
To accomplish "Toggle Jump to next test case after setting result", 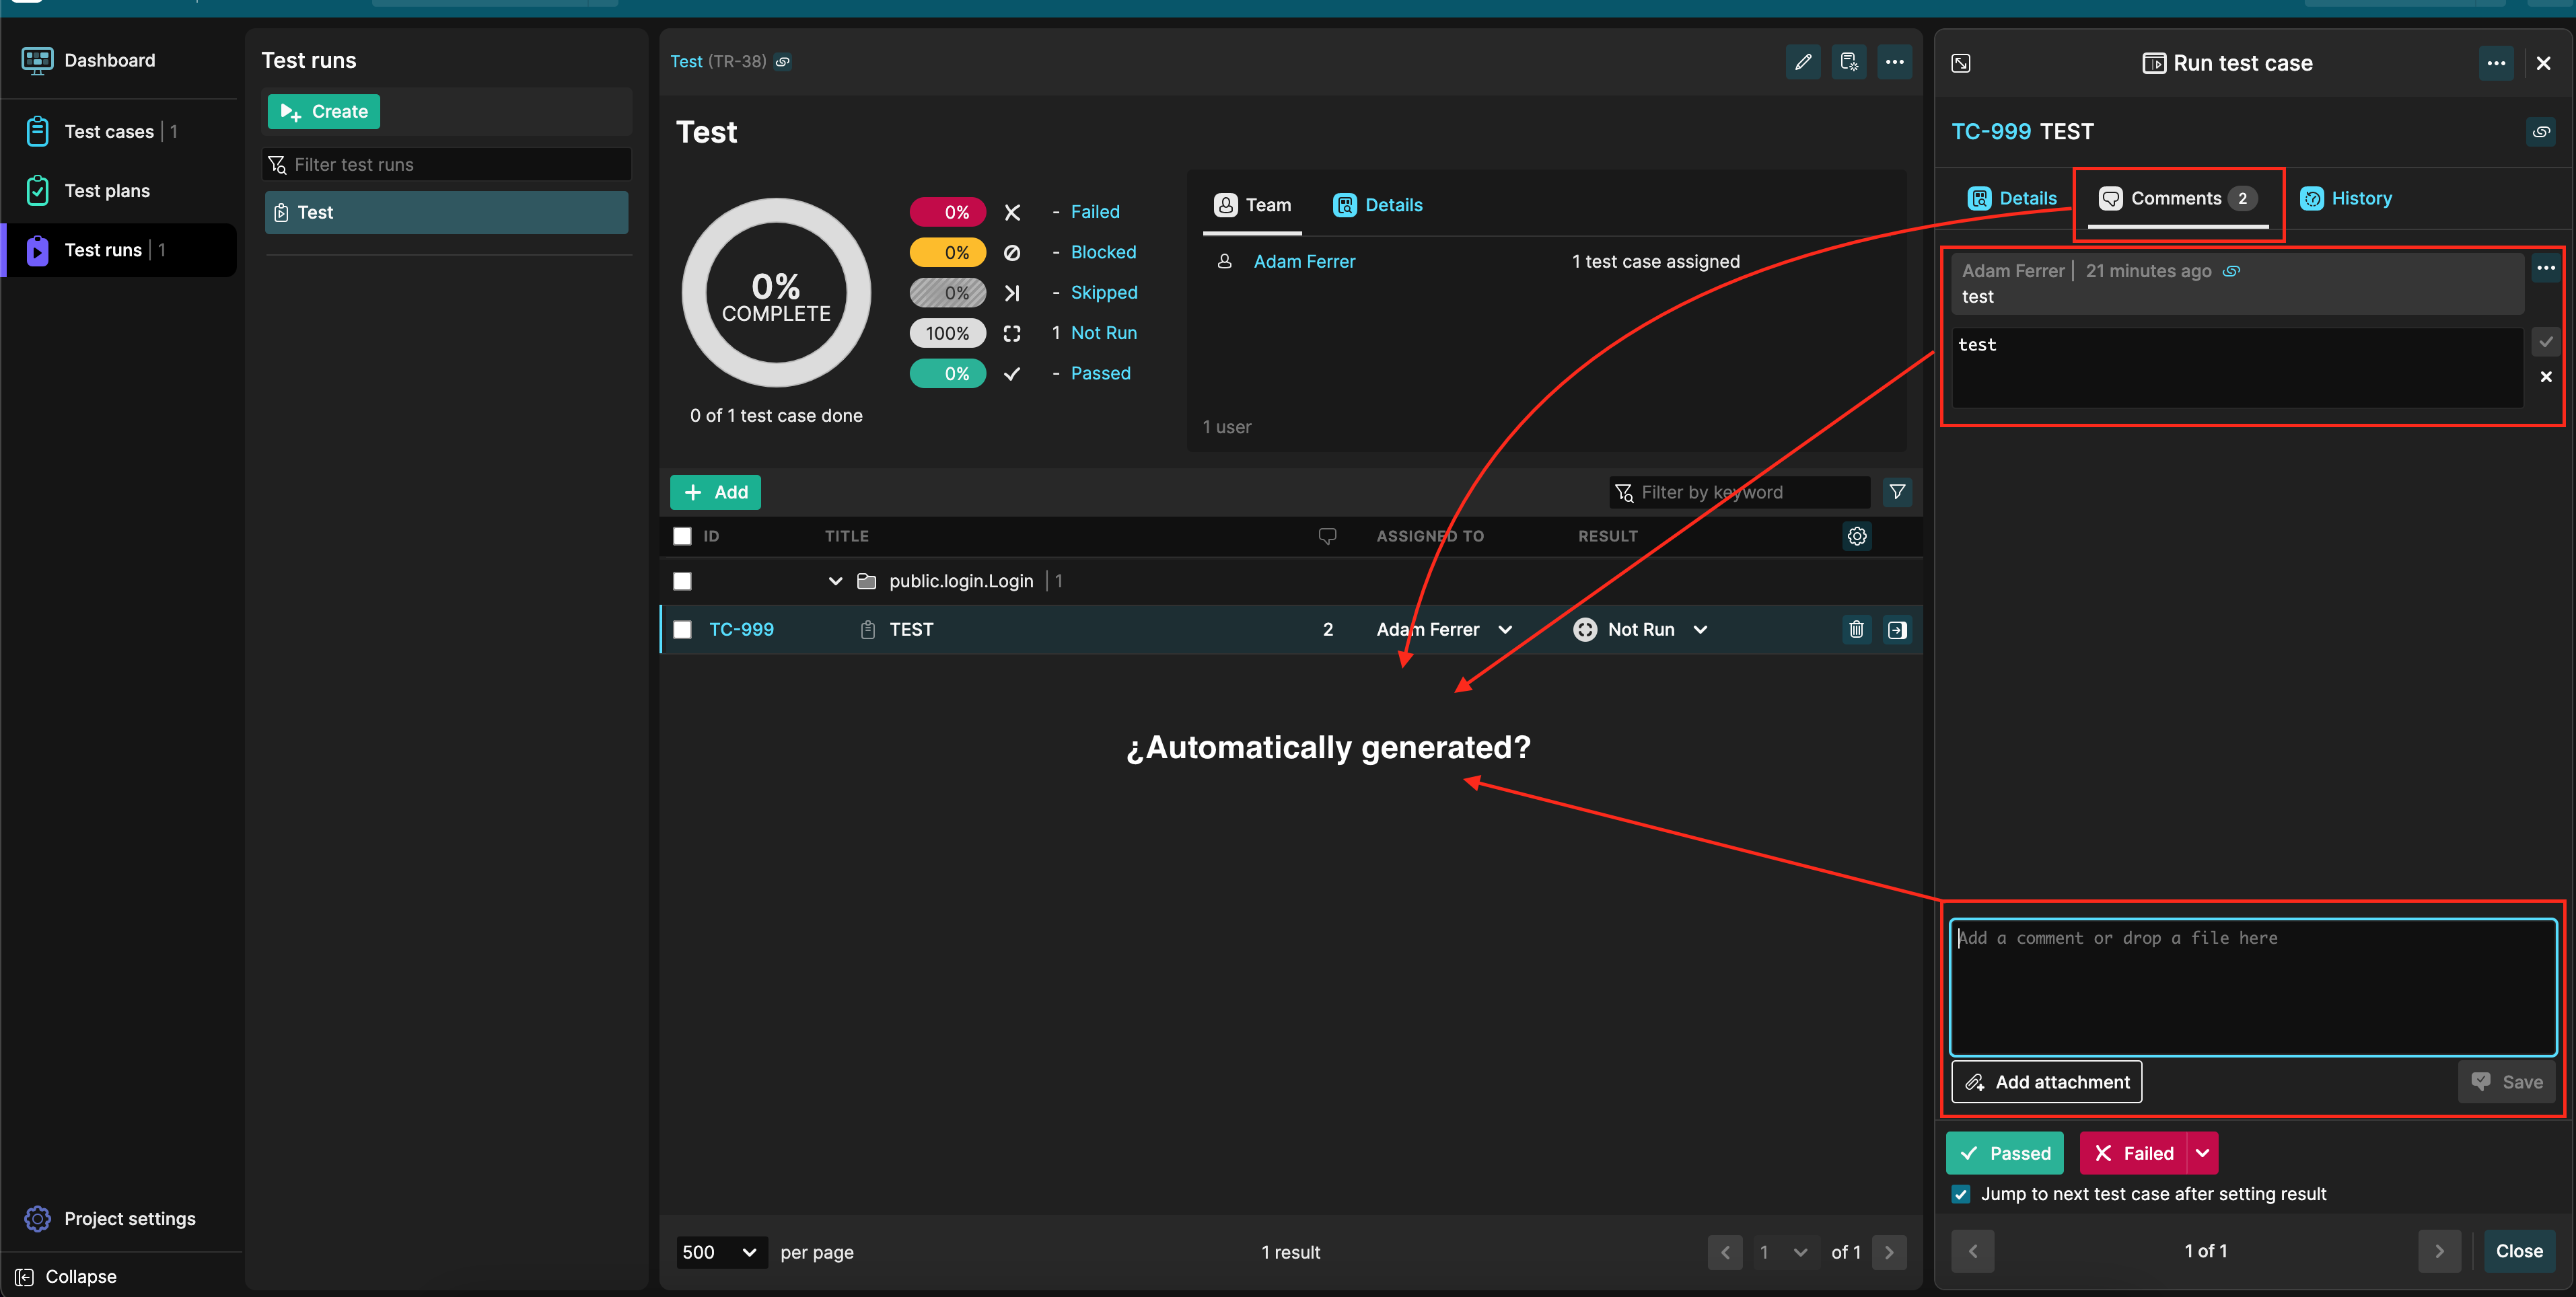I will pyautogui.click(x=1961, y=1194).
